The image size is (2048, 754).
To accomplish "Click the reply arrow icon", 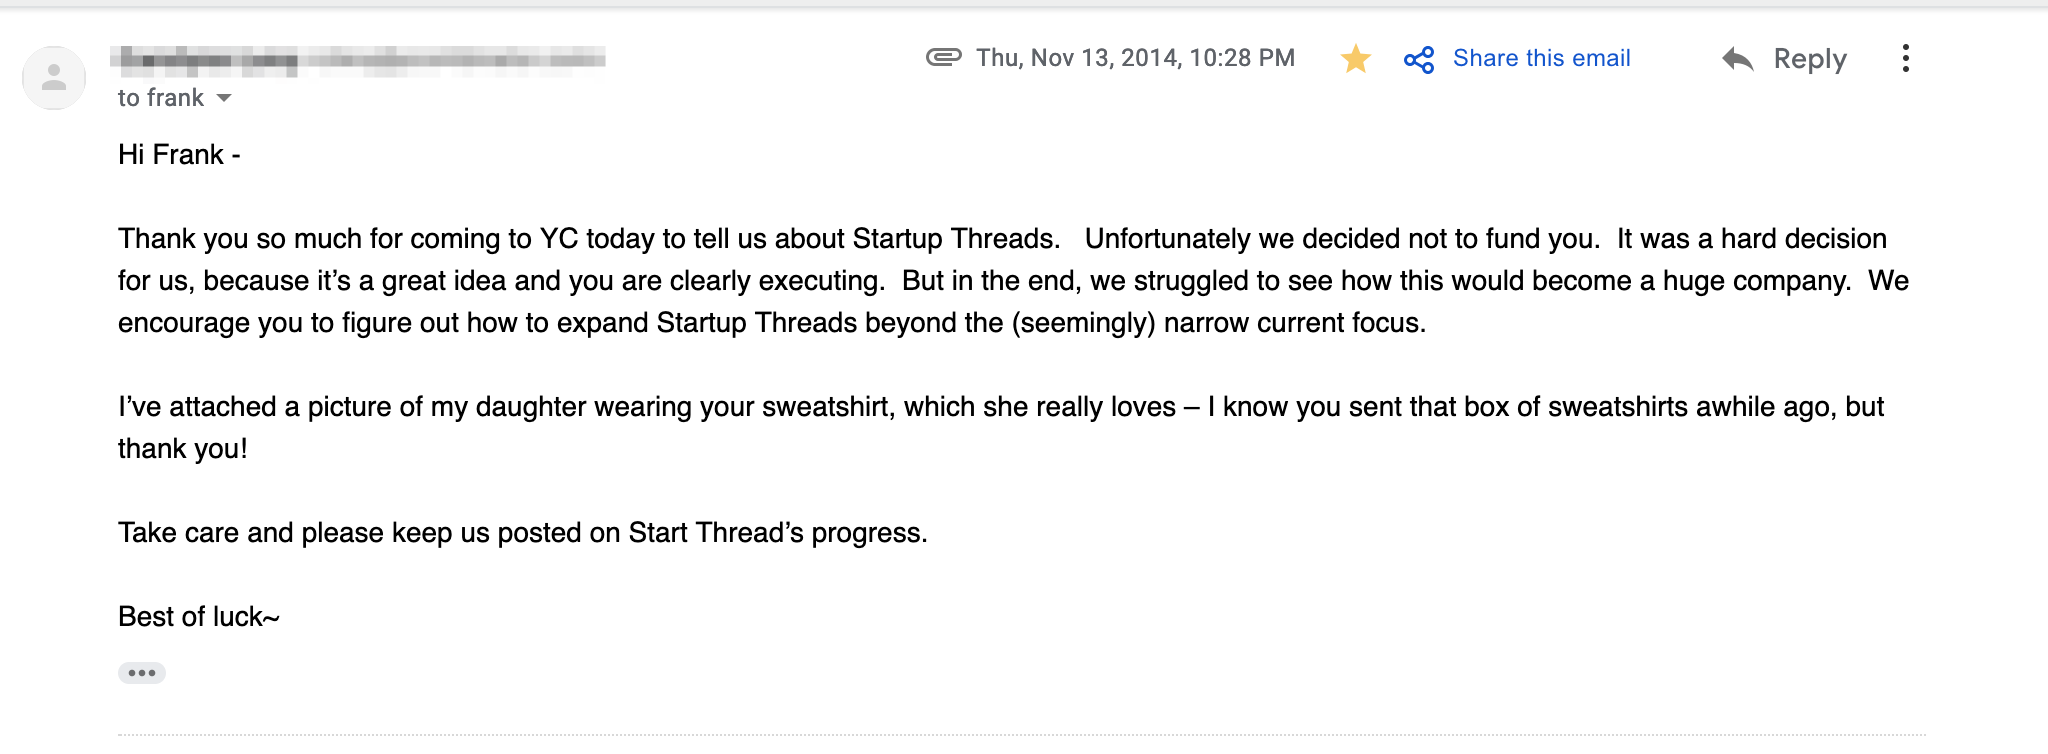I will click(x=1738, y=59).
